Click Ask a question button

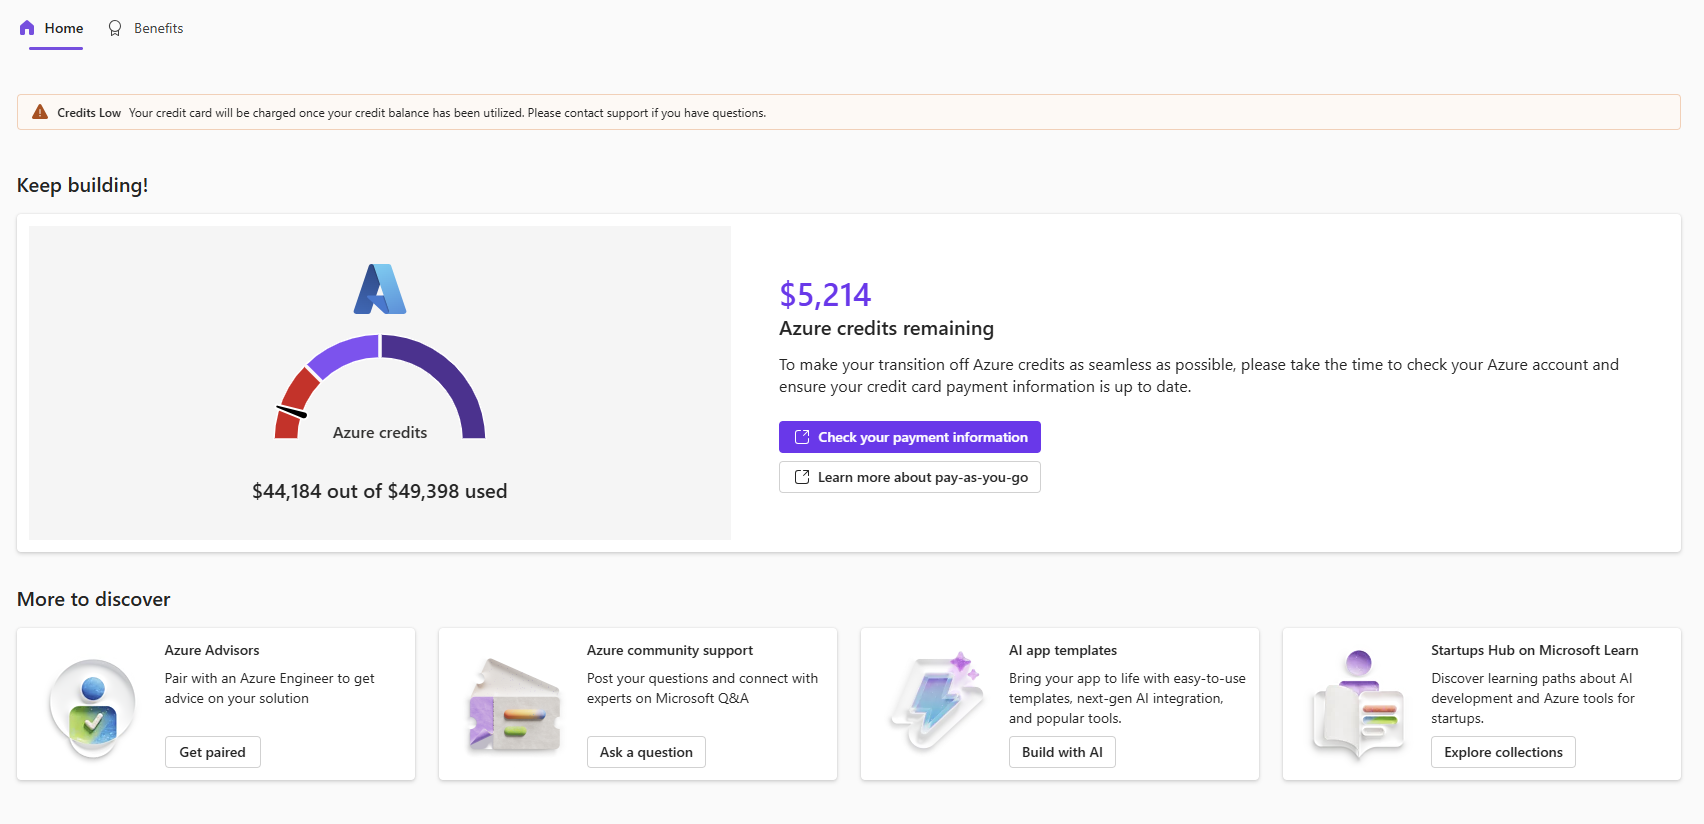[x=646, y=752]
